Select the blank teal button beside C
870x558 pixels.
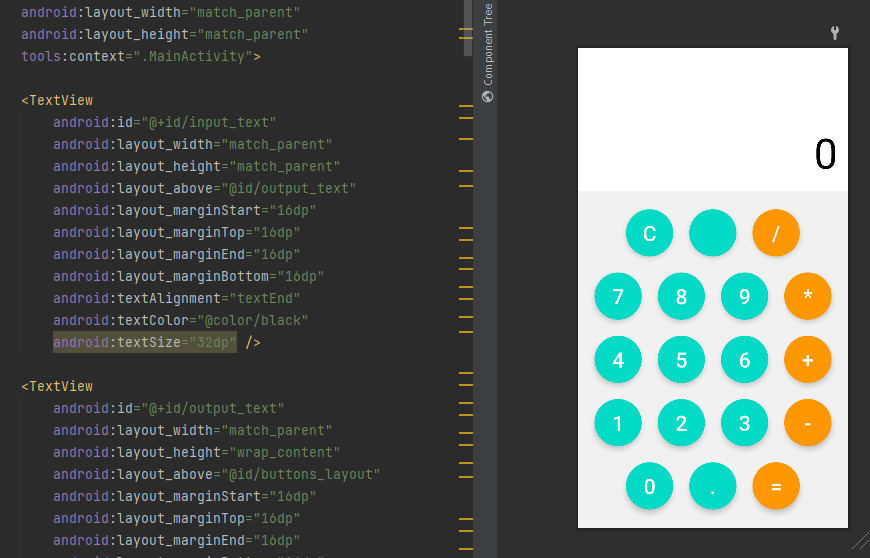click(x=712, y=233)
